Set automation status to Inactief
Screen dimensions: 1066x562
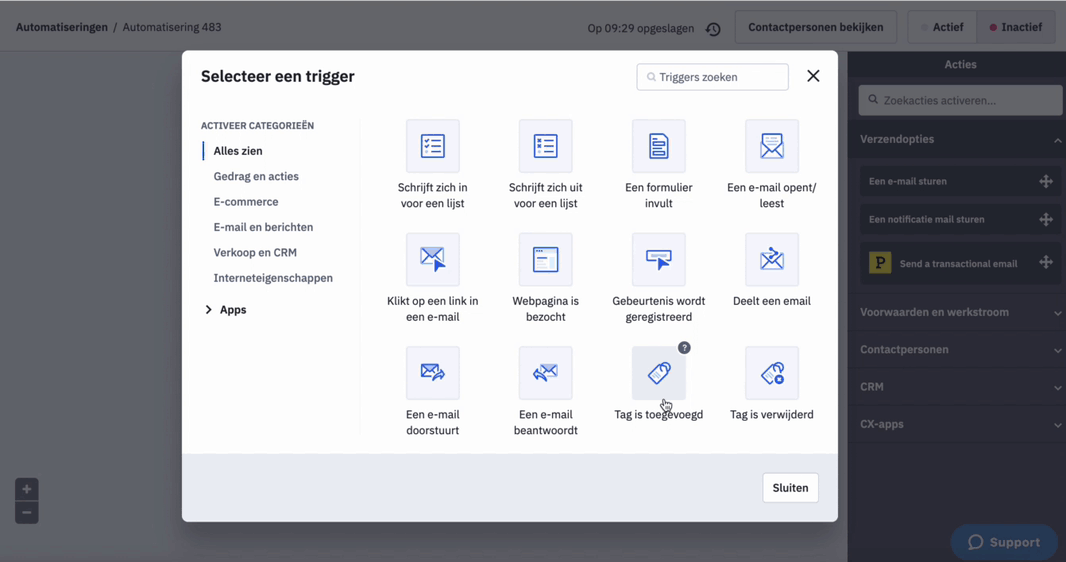pyautogui.click(x=1016, y=27)
